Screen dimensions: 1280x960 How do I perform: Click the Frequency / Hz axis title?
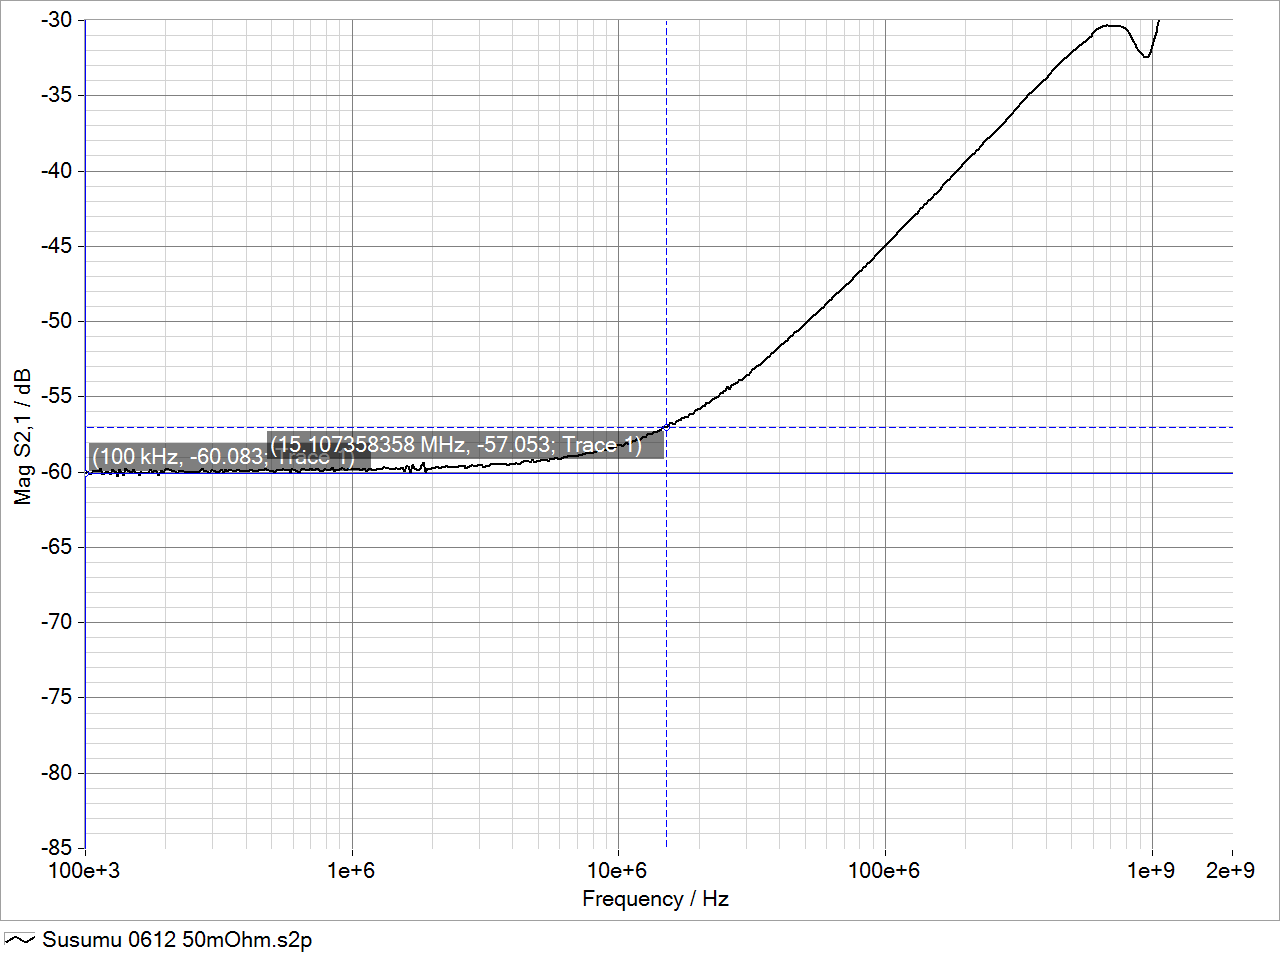coord(655,899)
